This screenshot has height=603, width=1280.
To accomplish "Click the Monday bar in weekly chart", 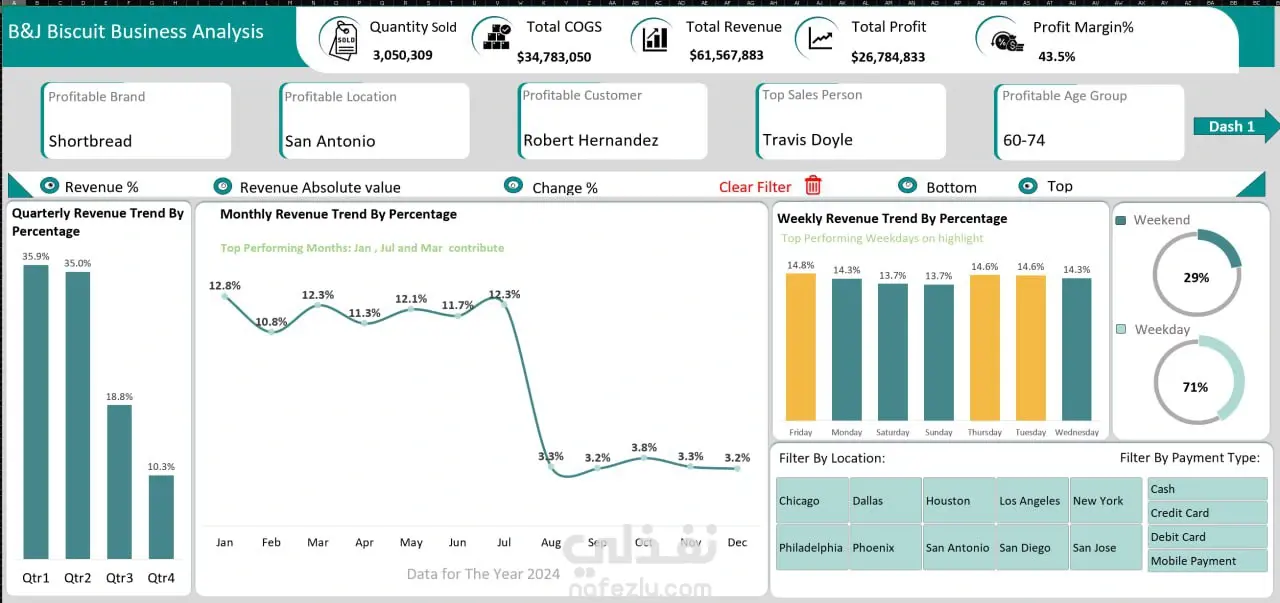I will [x=847, y=350].
